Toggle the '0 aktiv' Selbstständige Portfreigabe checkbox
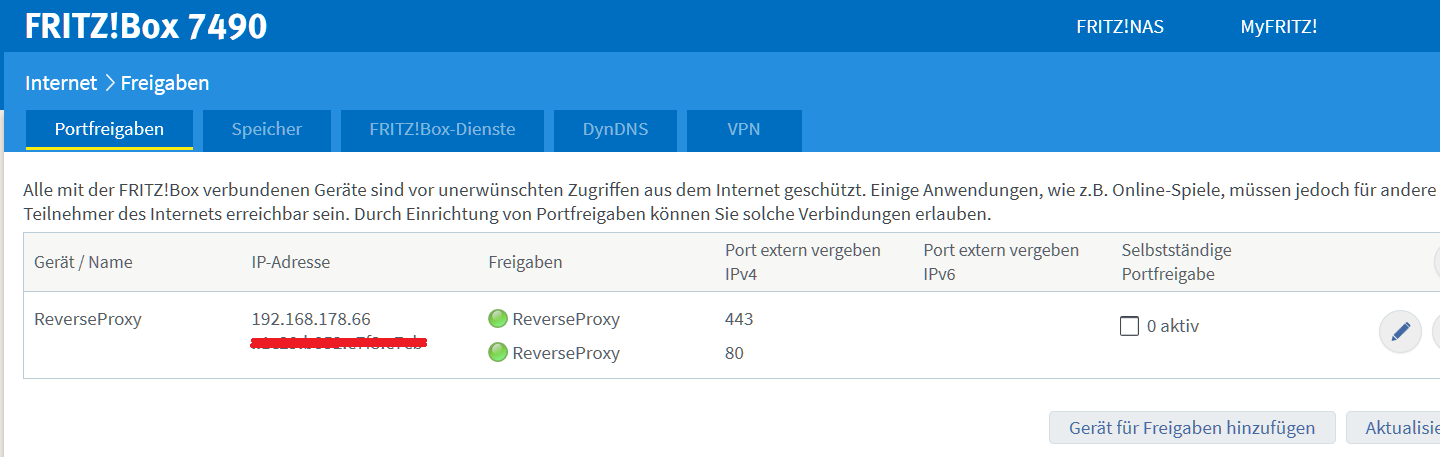The width and height of the screenshot is (1440, 466). coord(1130,326)
